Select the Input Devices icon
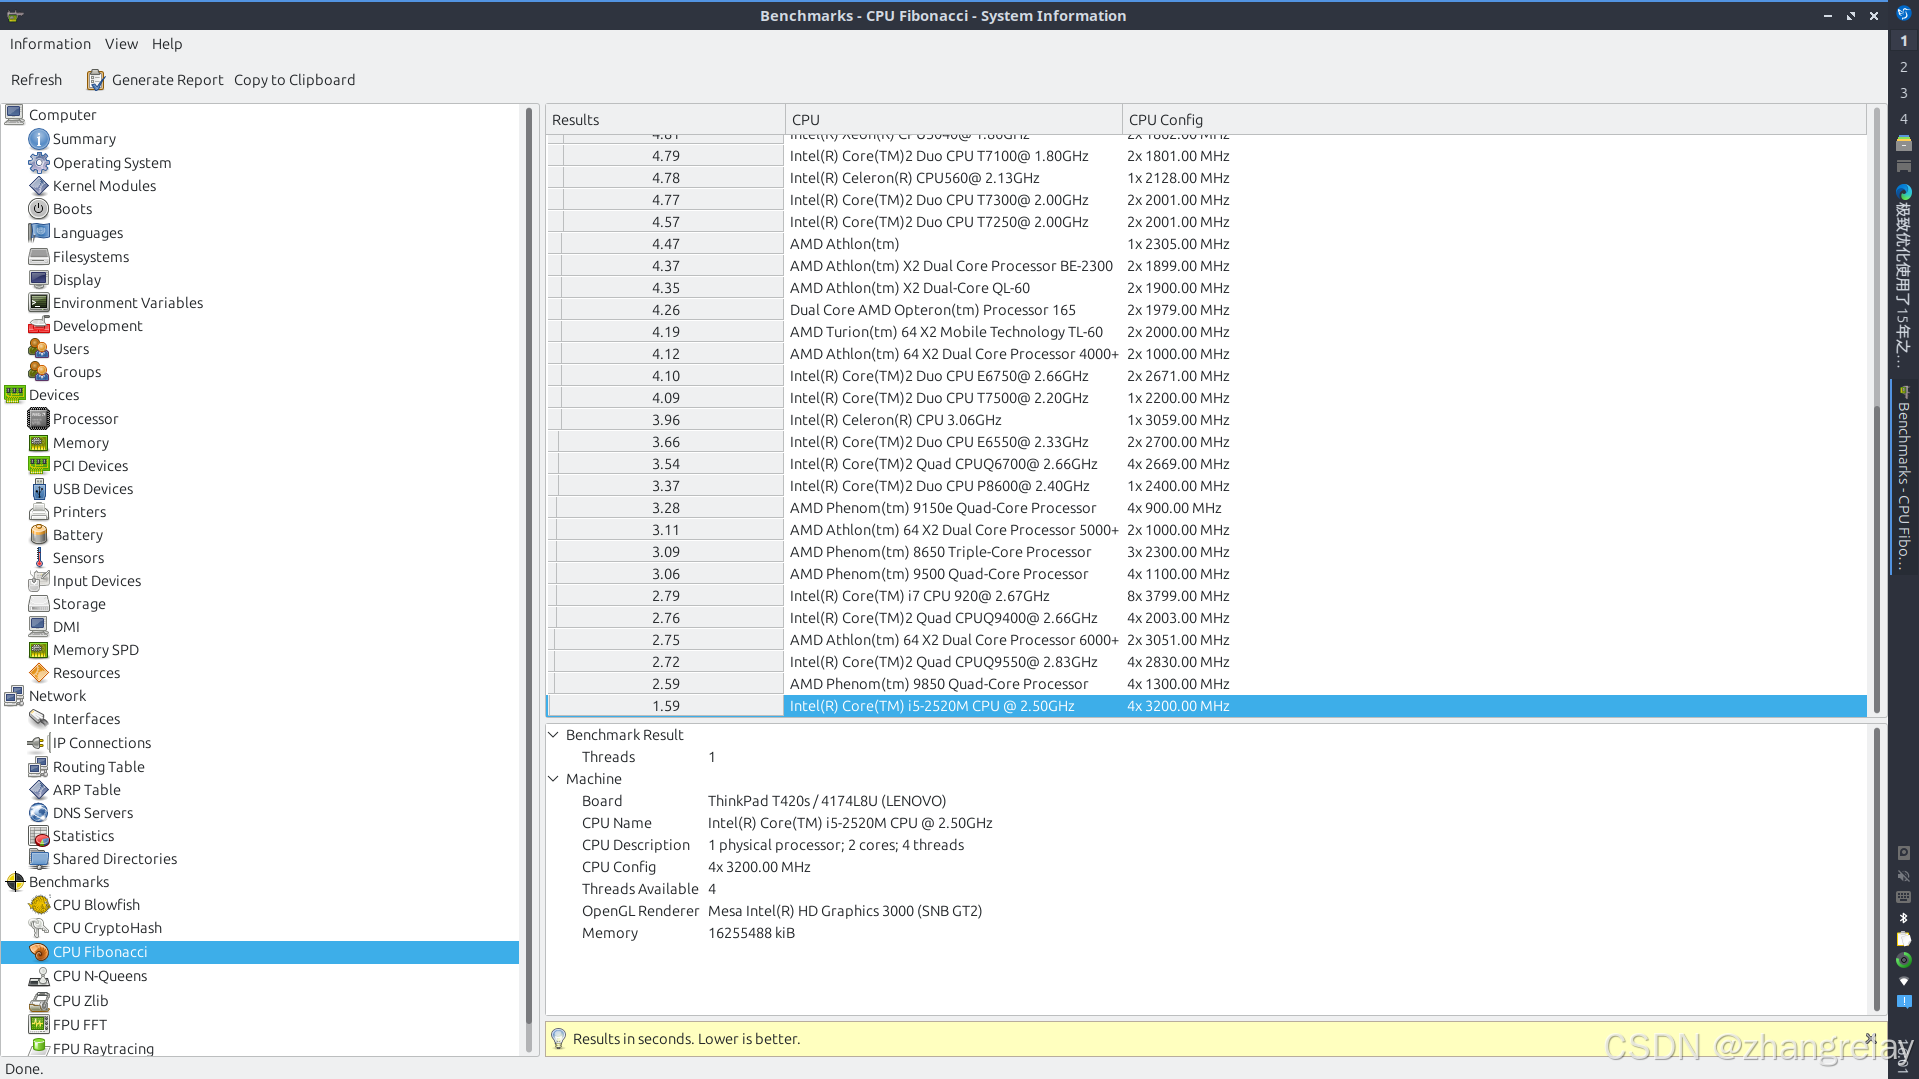 (39, 581)
